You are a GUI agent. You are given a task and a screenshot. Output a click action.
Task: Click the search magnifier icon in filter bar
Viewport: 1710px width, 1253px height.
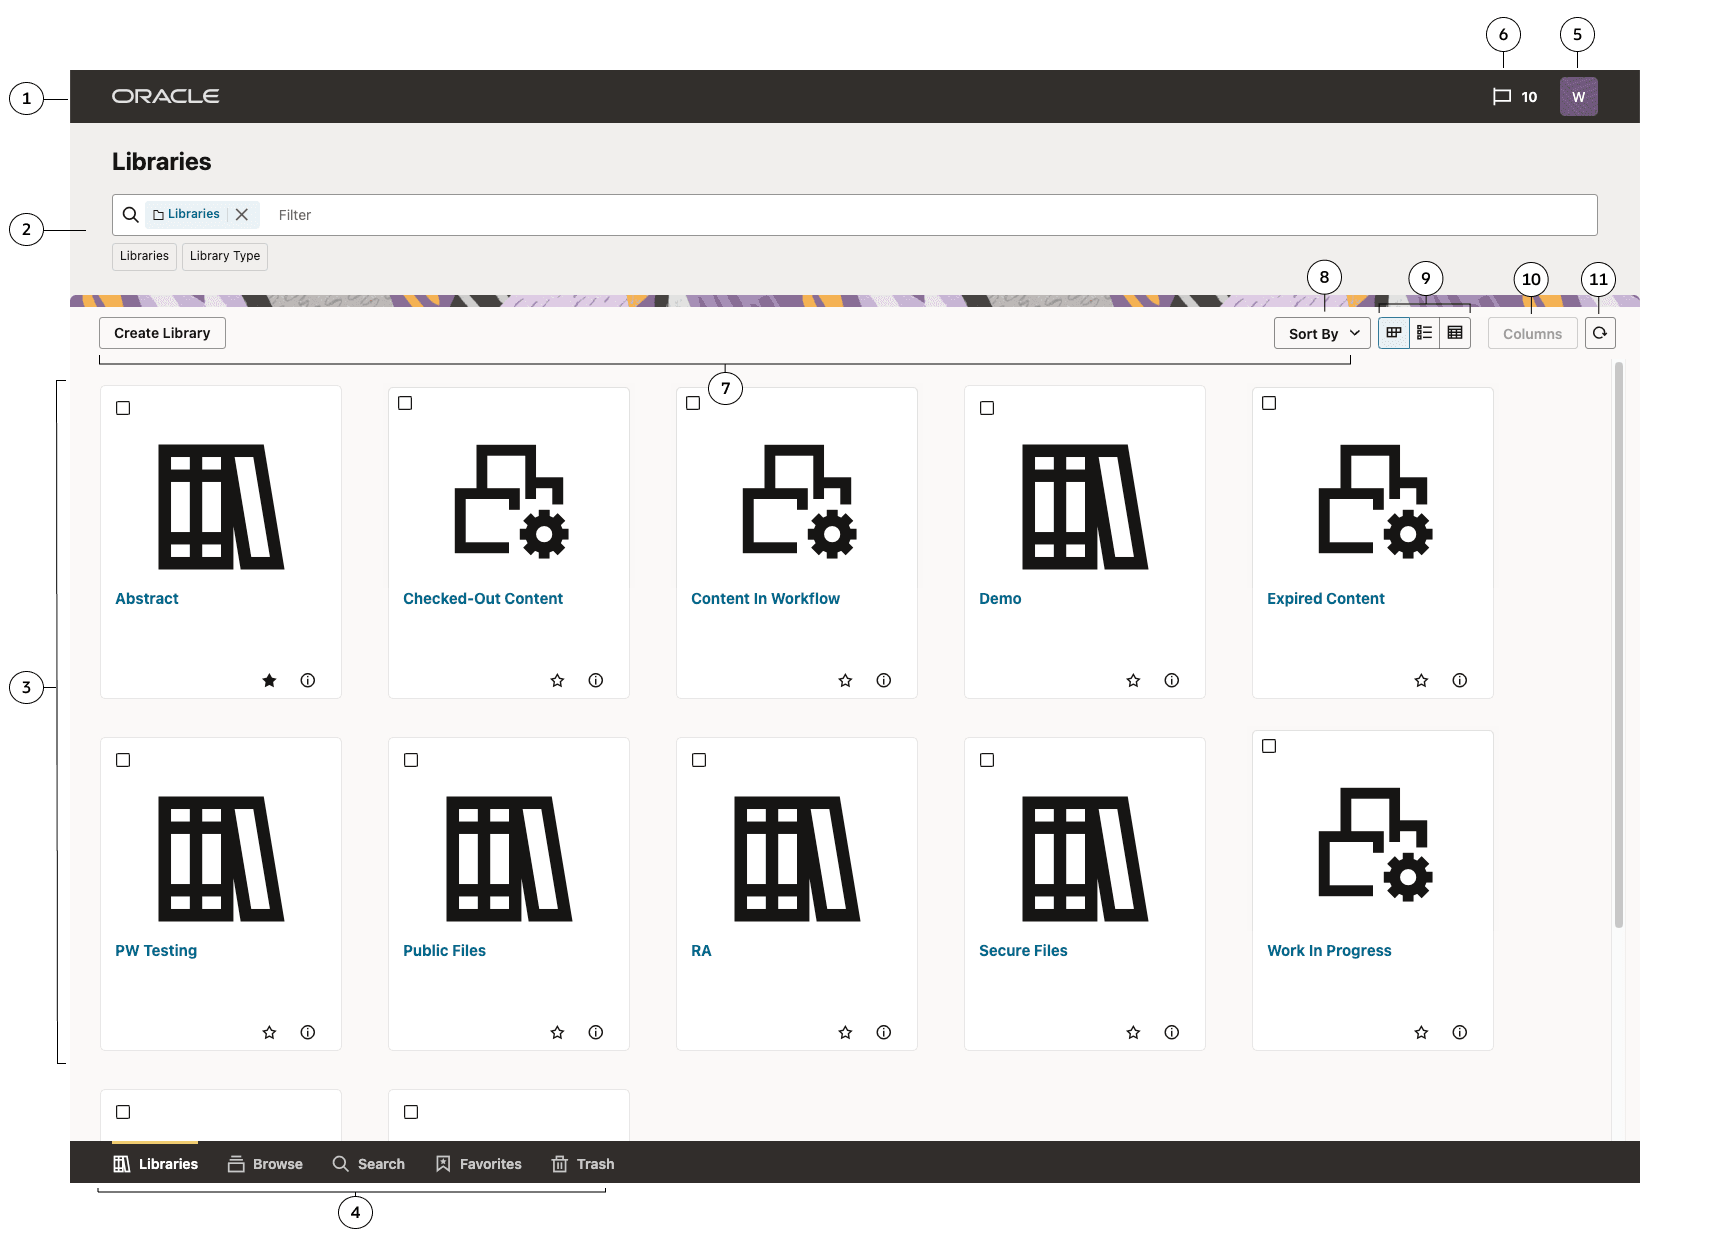[131, 215]
